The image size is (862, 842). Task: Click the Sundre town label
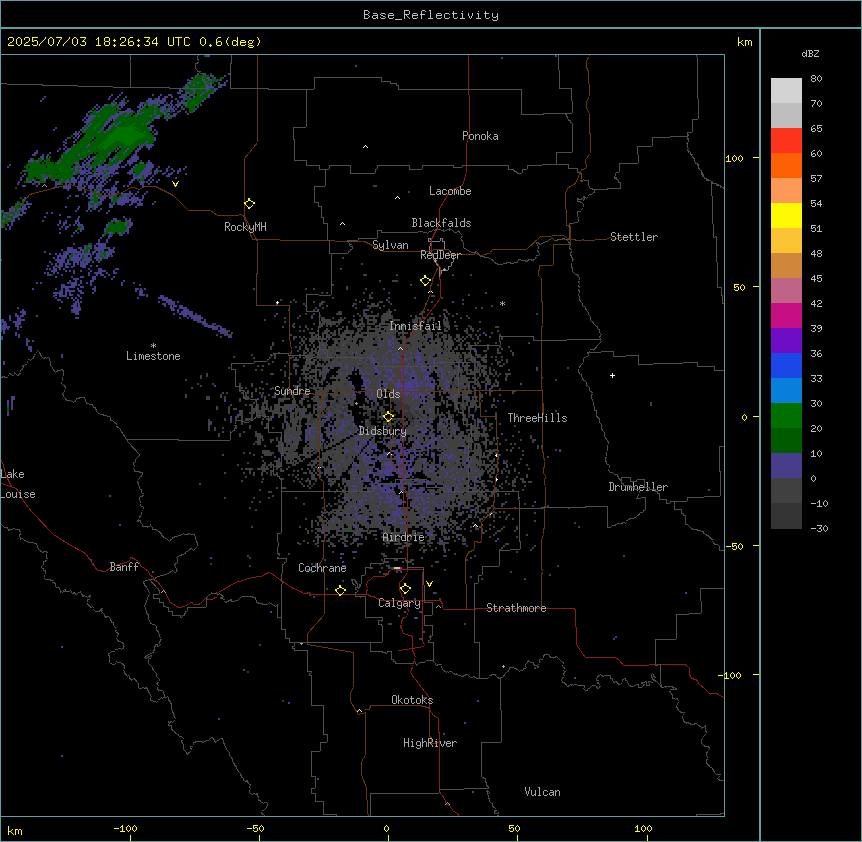(292, 391)
